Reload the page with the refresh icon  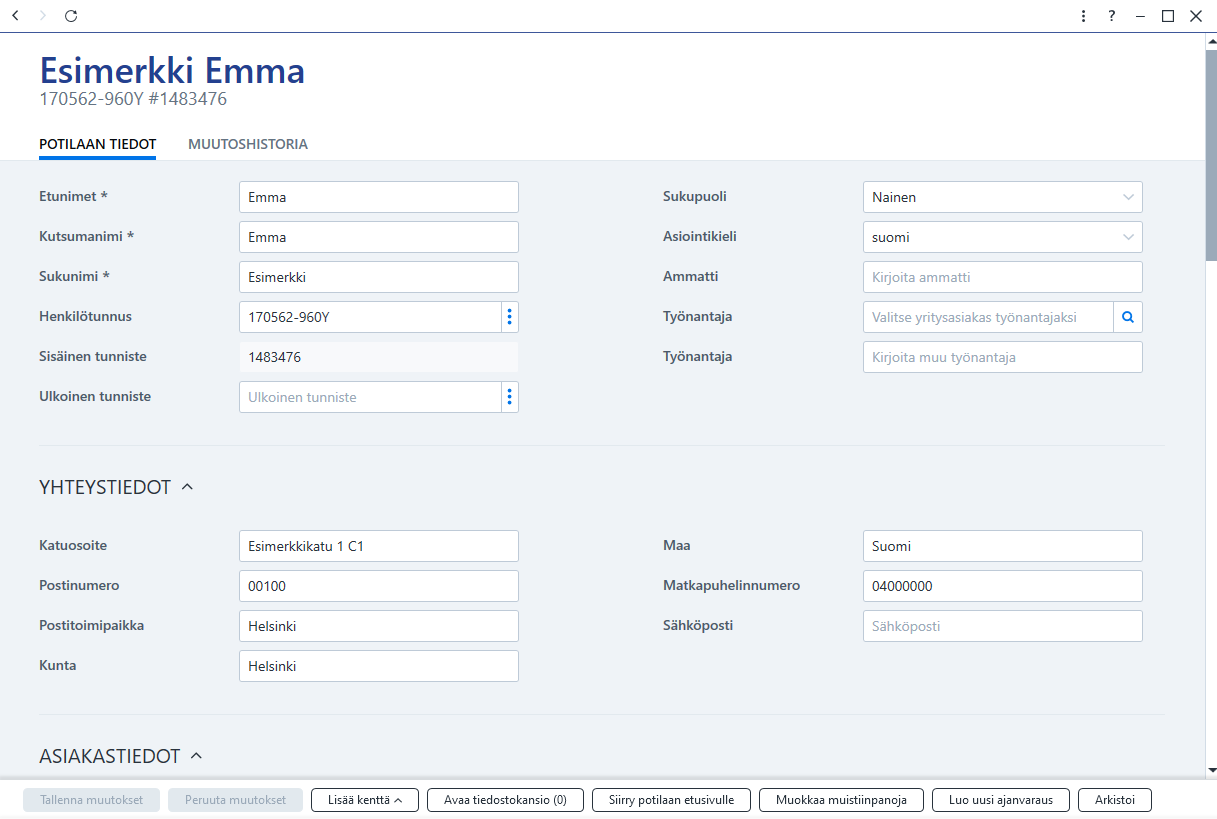click(70, 16)
